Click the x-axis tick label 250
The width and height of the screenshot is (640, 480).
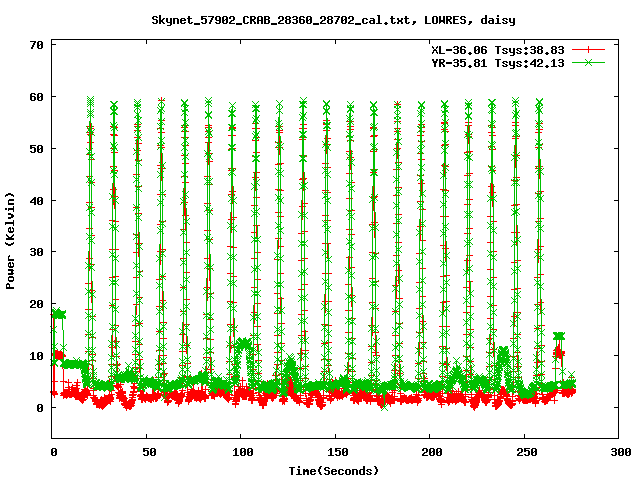[527, 452]
